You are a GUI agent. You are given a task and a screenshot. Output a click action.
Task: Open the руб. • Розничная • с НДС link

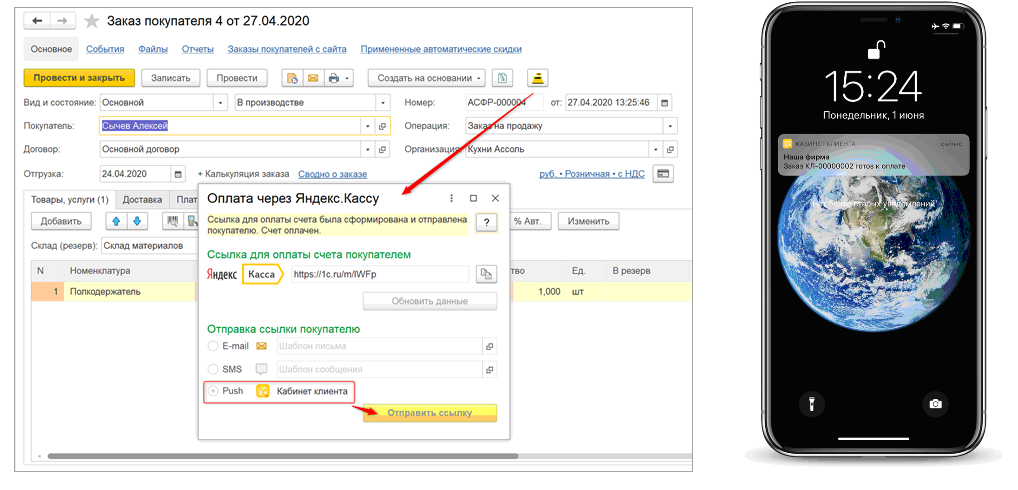592,174
